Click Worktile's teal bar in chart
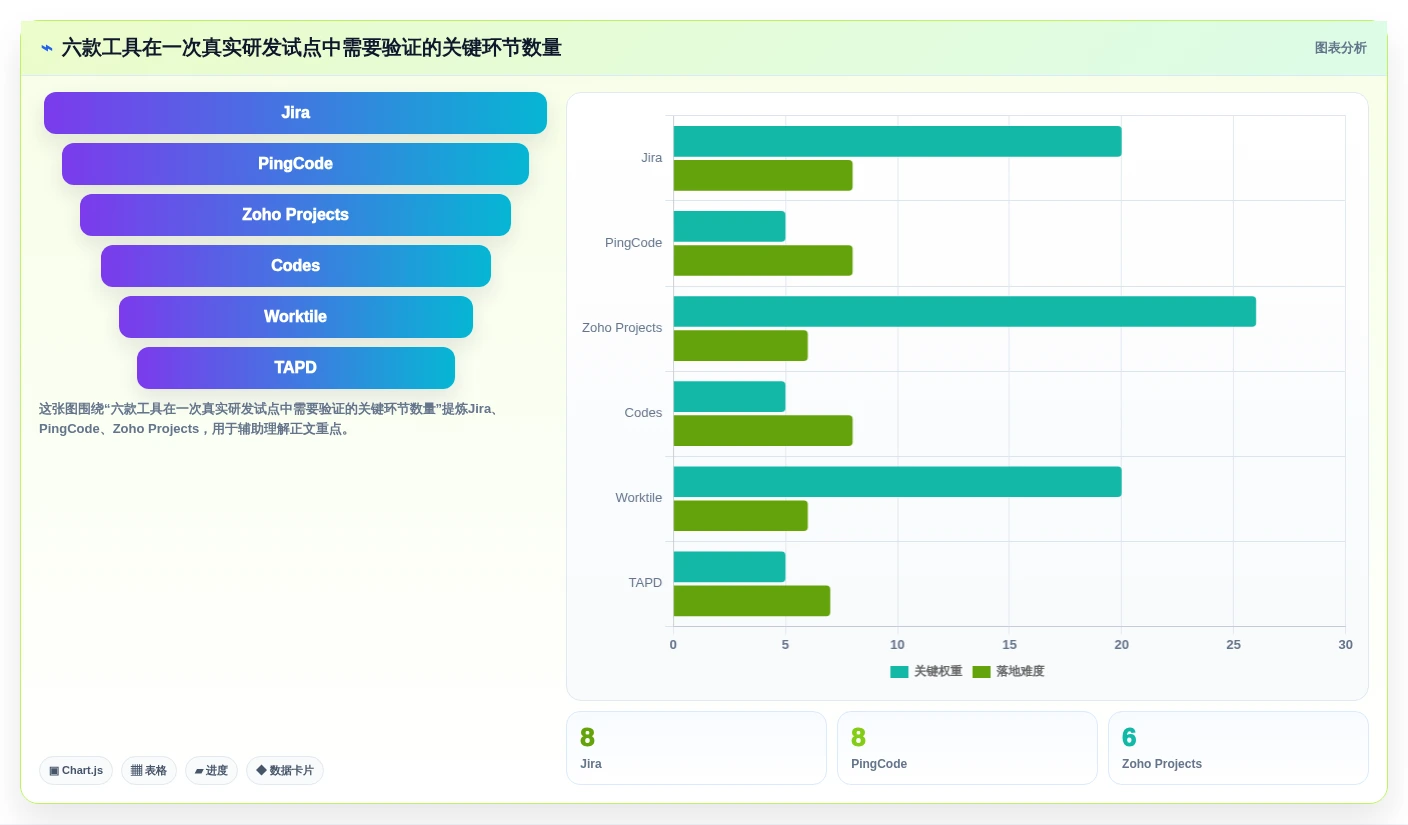 click(x=897, y=481)
